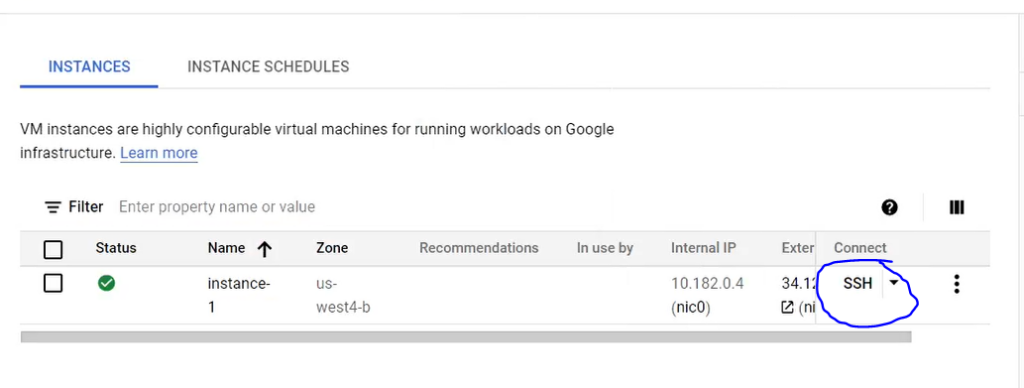Screen dimensions: 1024x388
Task: Tick the instance-1 row checkbox
Action: coord(52,283)
